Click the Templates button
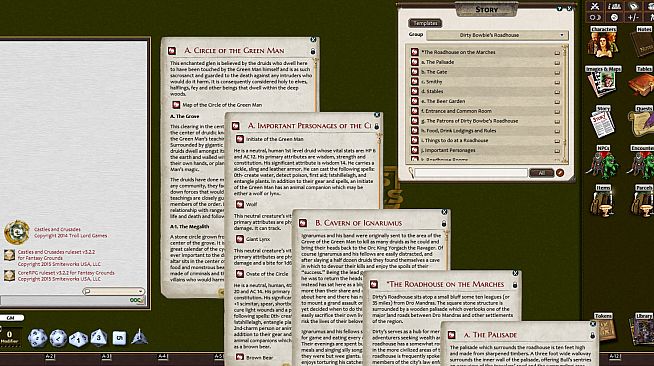 tap(425, 23)
